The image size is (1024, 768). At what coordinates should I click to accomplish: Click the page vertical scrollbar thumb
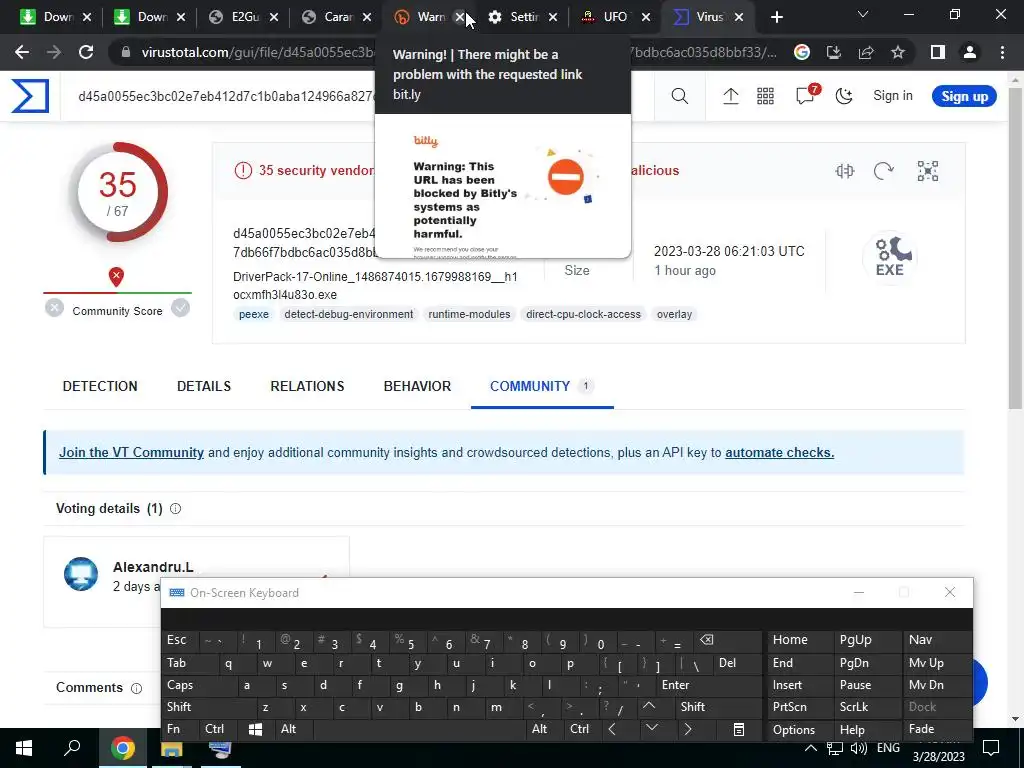coord(1015,246)
